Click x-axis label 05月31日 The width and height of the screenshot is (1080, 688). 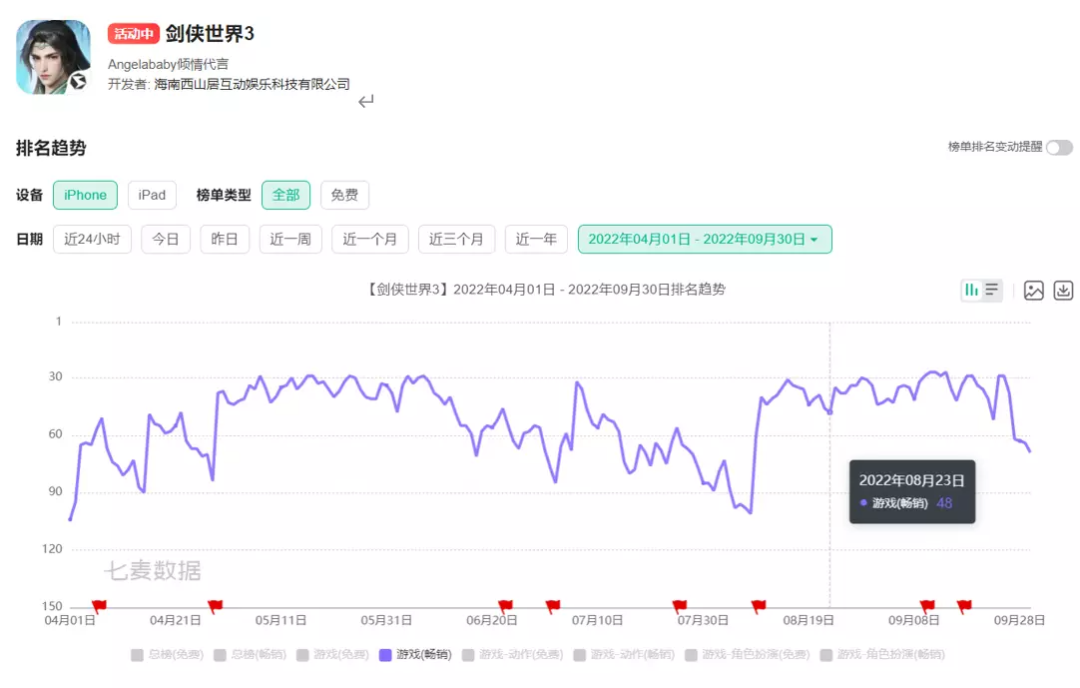[x=386, y=621]
